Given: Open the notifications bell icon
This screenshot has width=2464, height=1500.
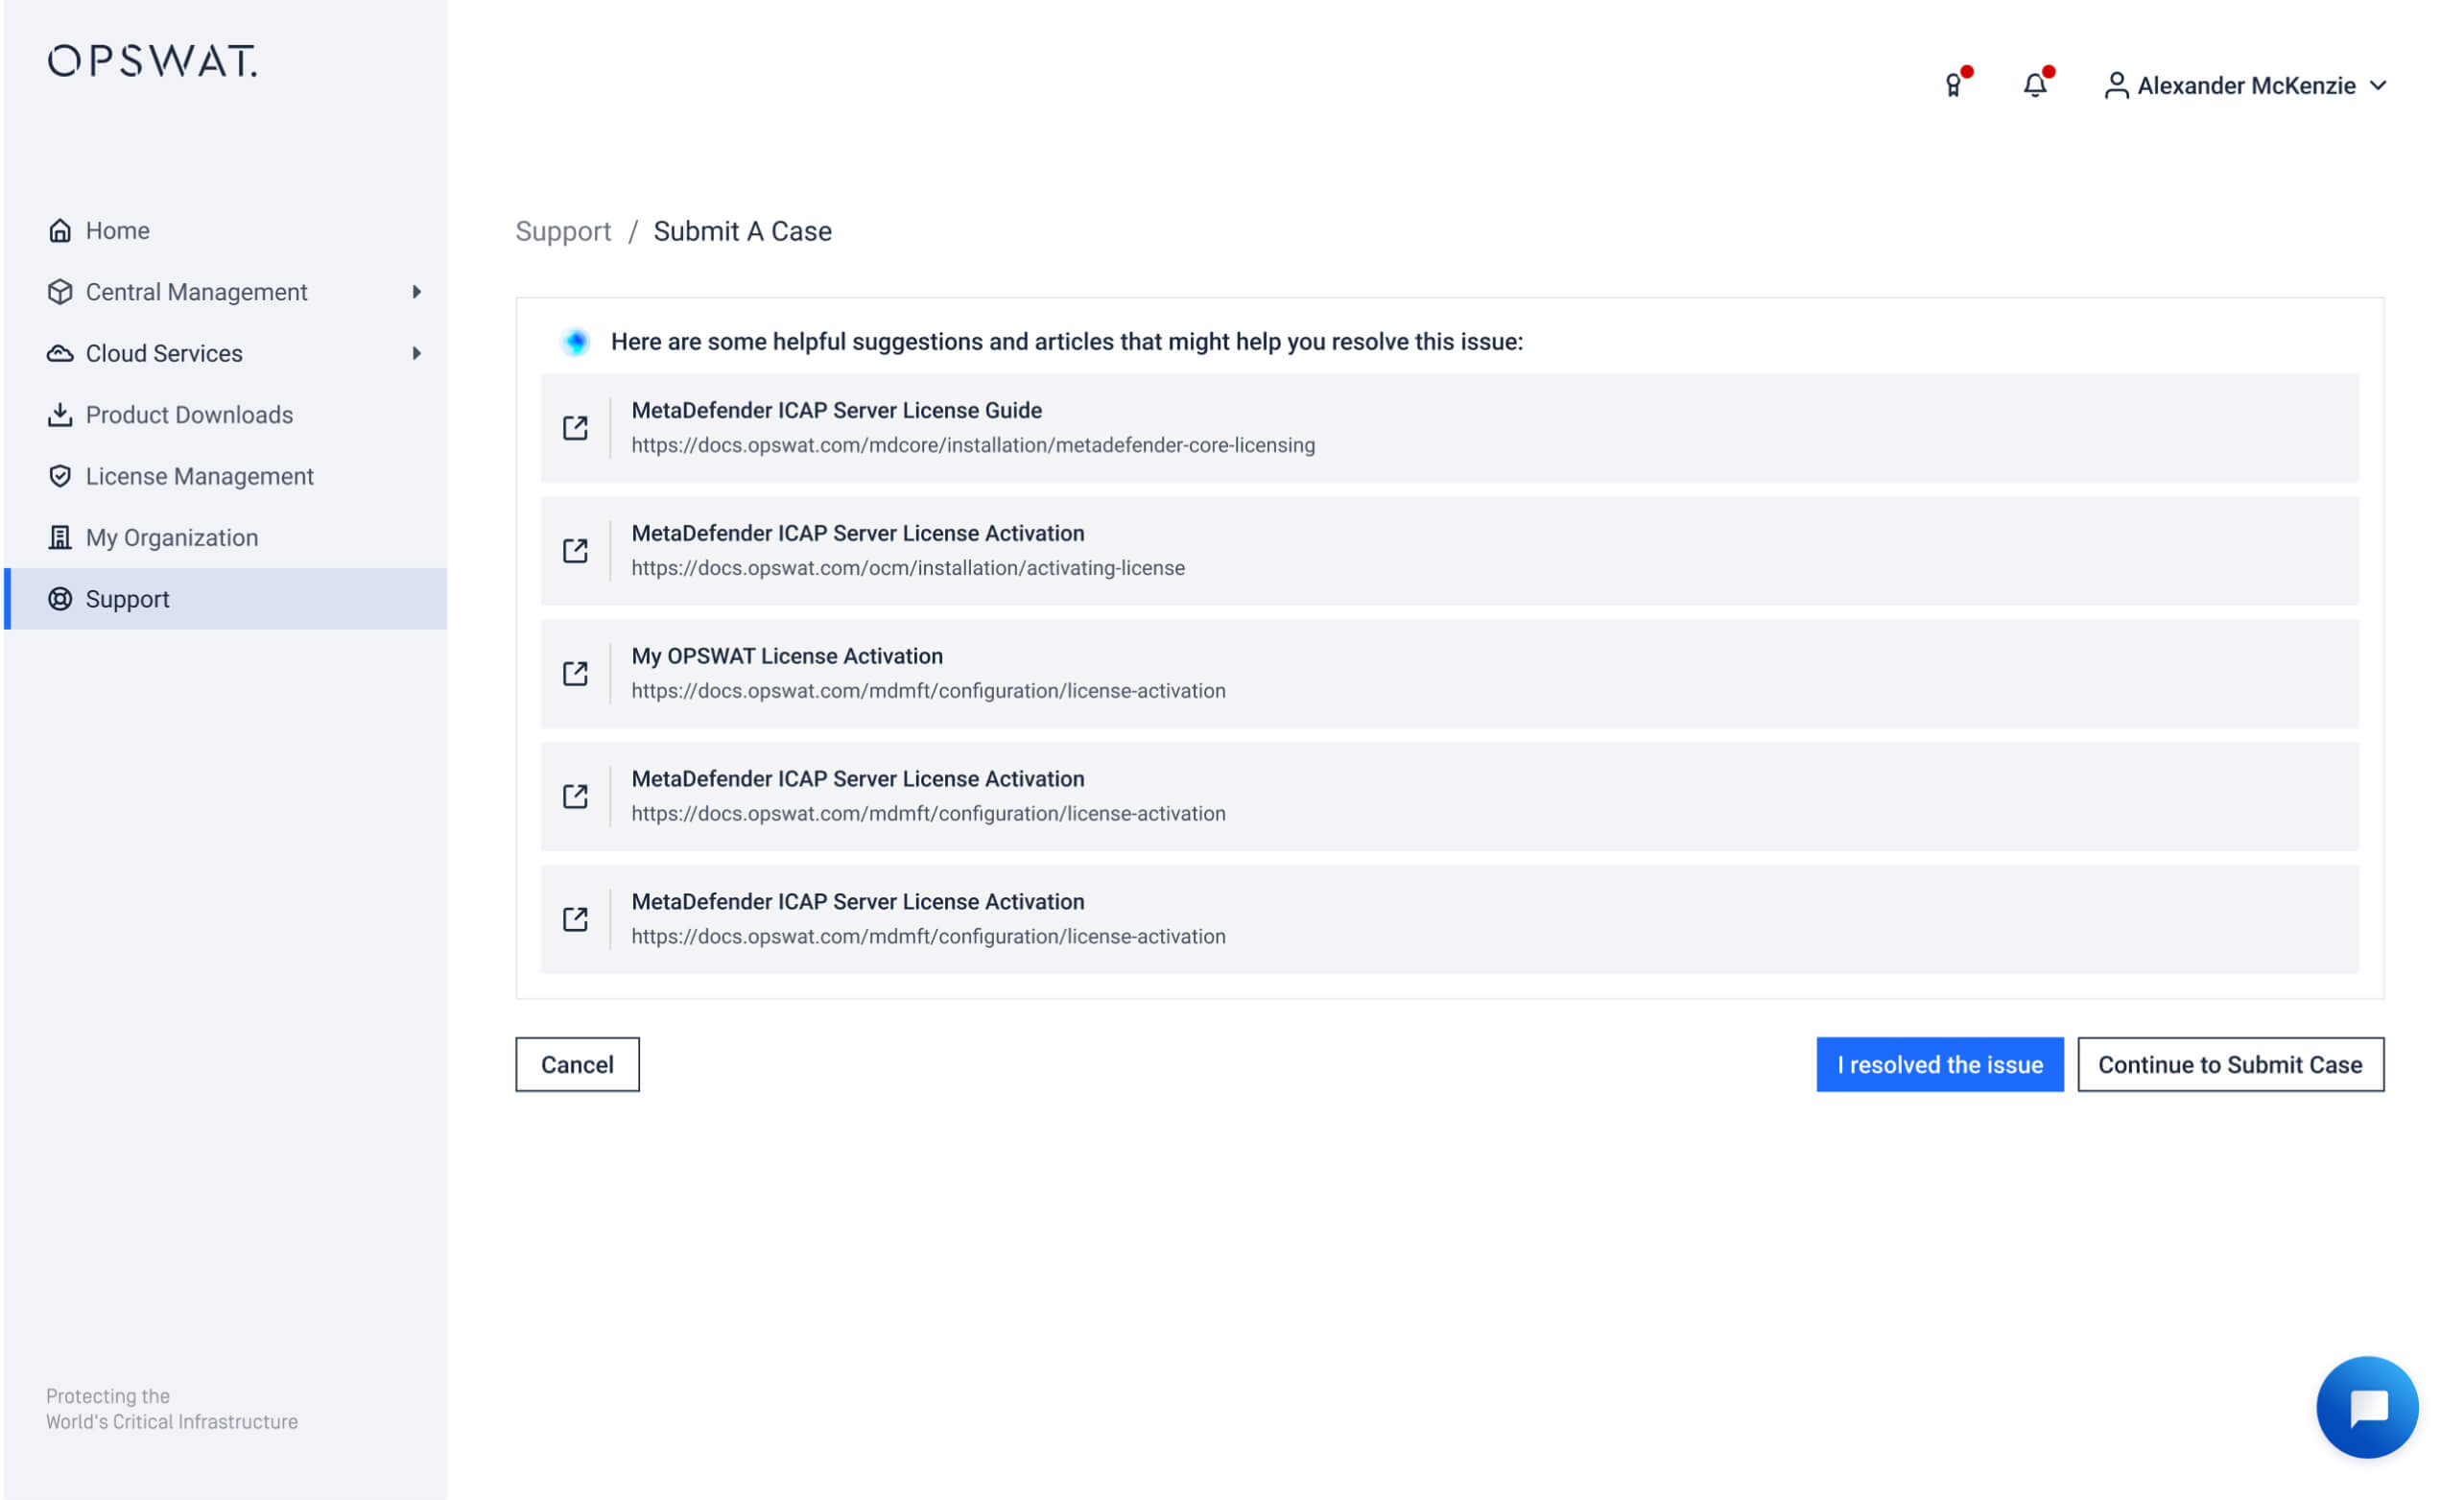Looking at the screenshot, I should tap(2034, 85).
